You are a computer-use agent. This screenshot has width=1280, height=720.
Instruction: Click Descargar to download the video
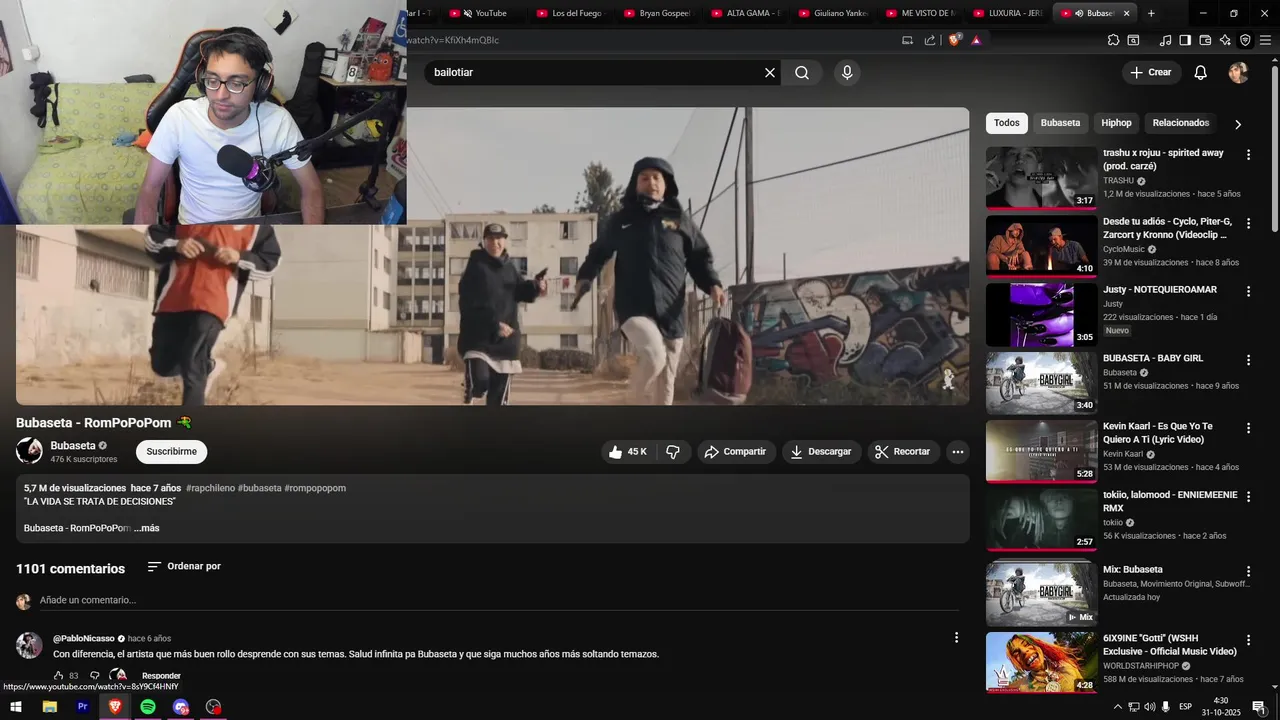[821, 452]
